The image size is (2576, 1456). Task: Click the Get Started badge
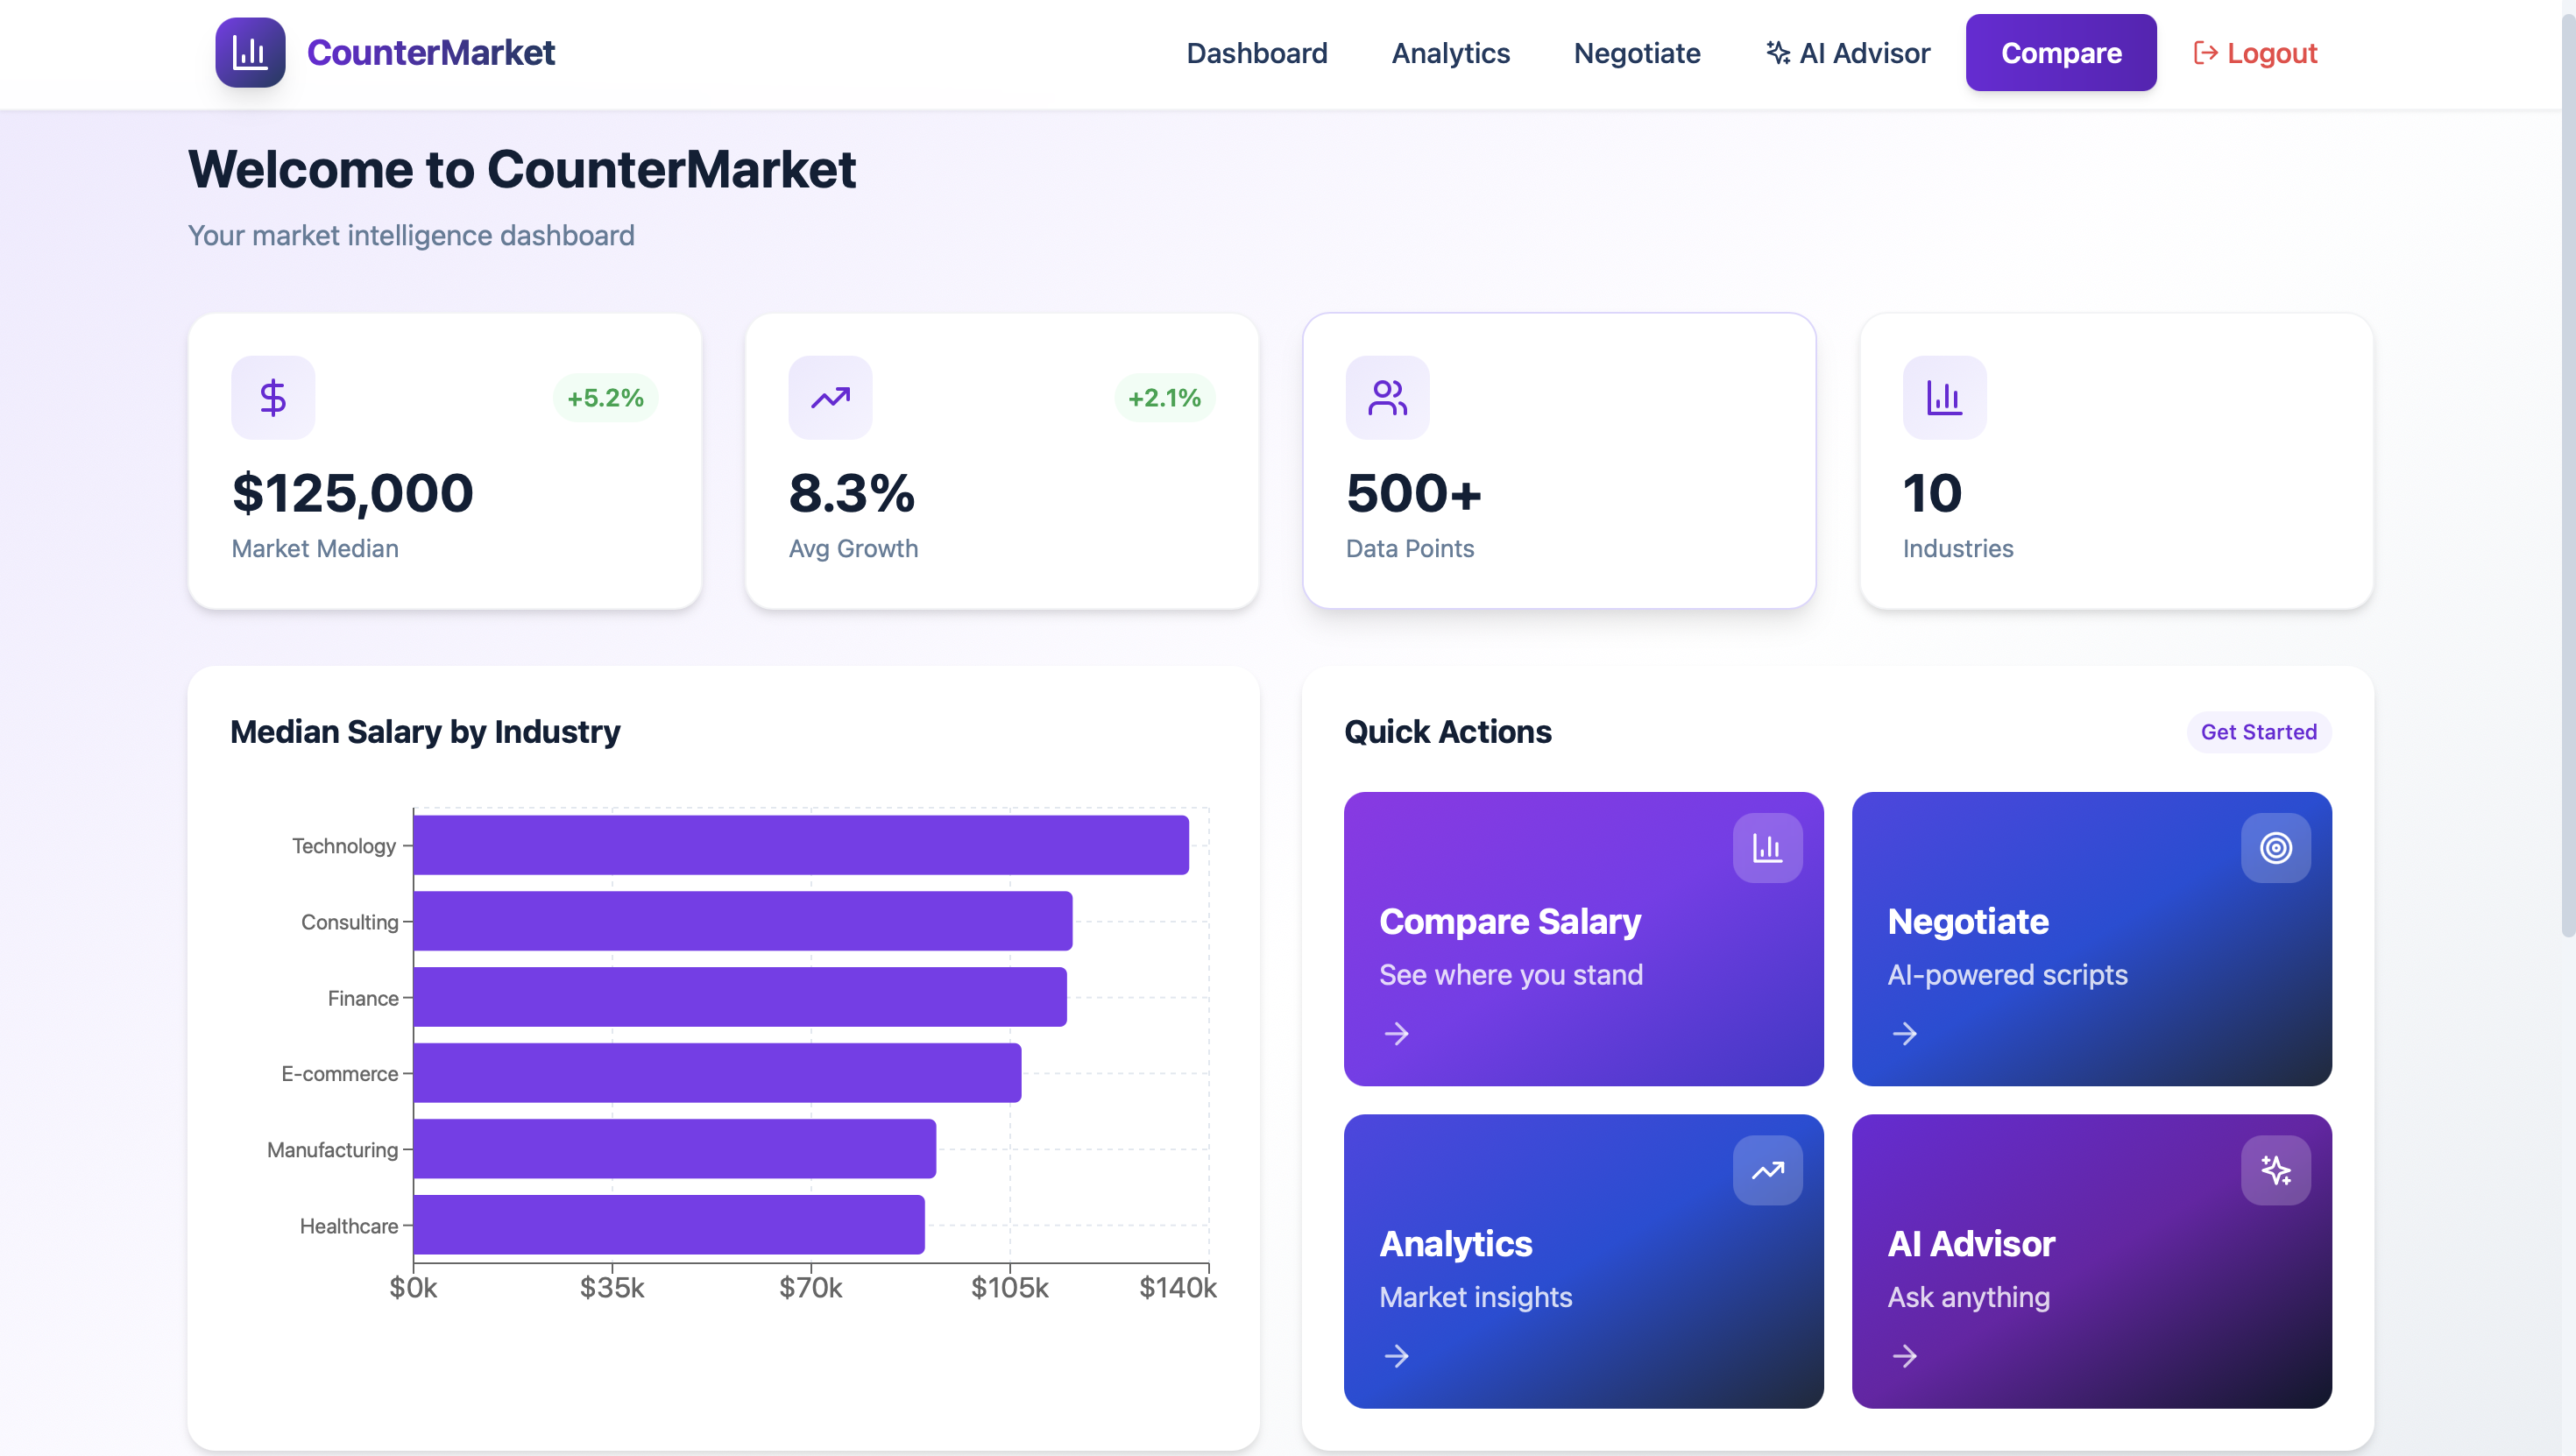pos(2258,732)
